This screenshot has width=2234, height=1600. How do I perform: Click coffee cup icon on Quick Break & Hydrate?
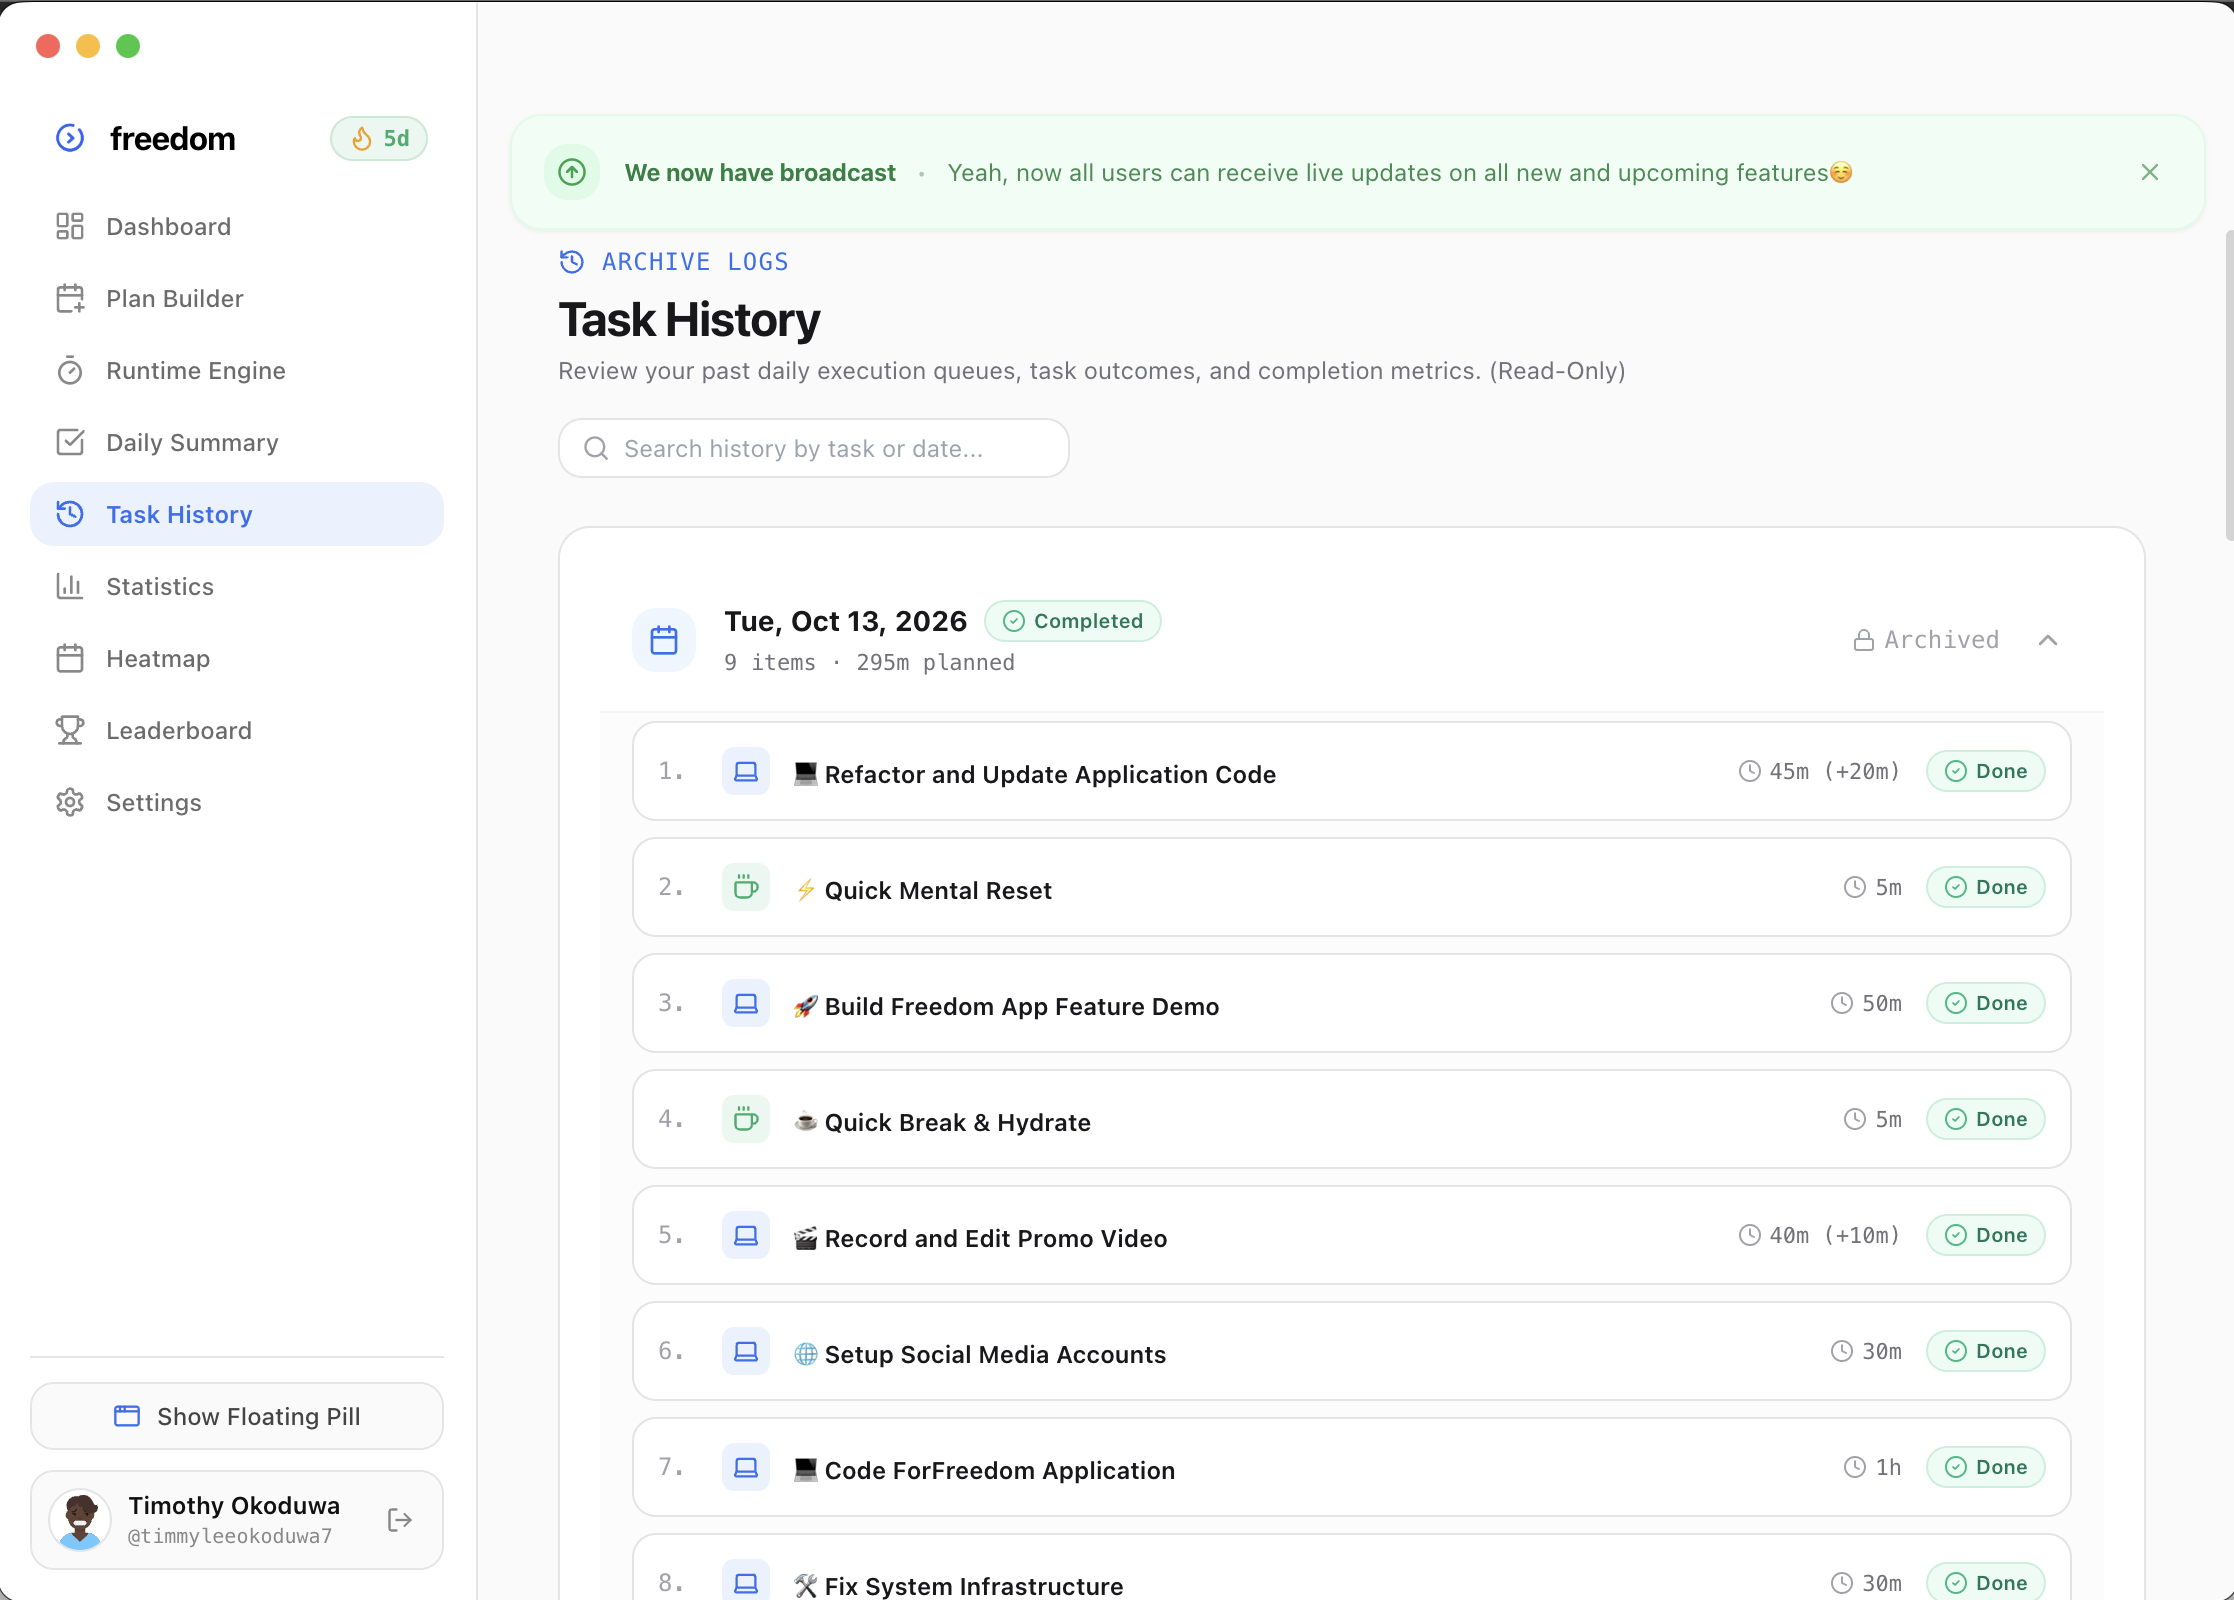coord(746,1119)
